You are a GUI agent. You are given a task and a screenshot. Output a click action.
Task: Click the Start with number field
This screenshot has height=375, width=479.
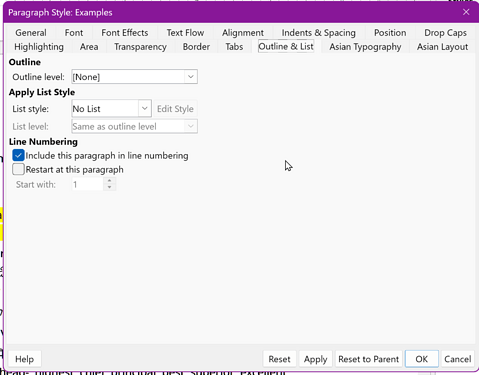88,184
